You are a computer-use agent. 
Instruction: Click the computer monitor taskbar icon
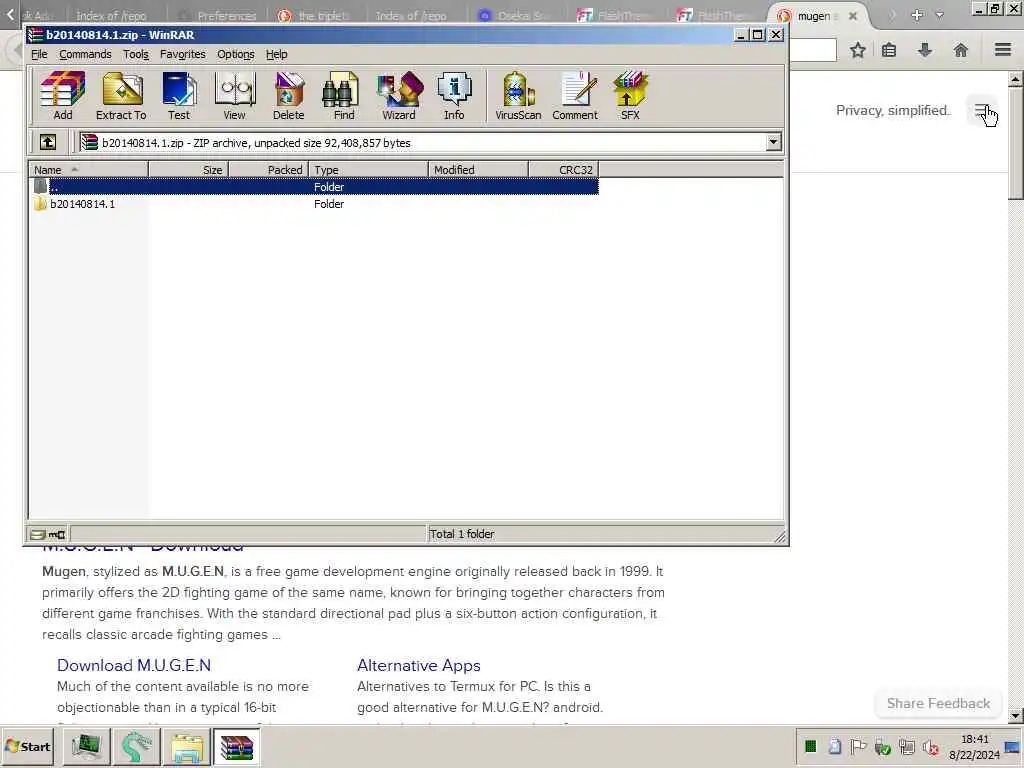click(x=86, y=747)
